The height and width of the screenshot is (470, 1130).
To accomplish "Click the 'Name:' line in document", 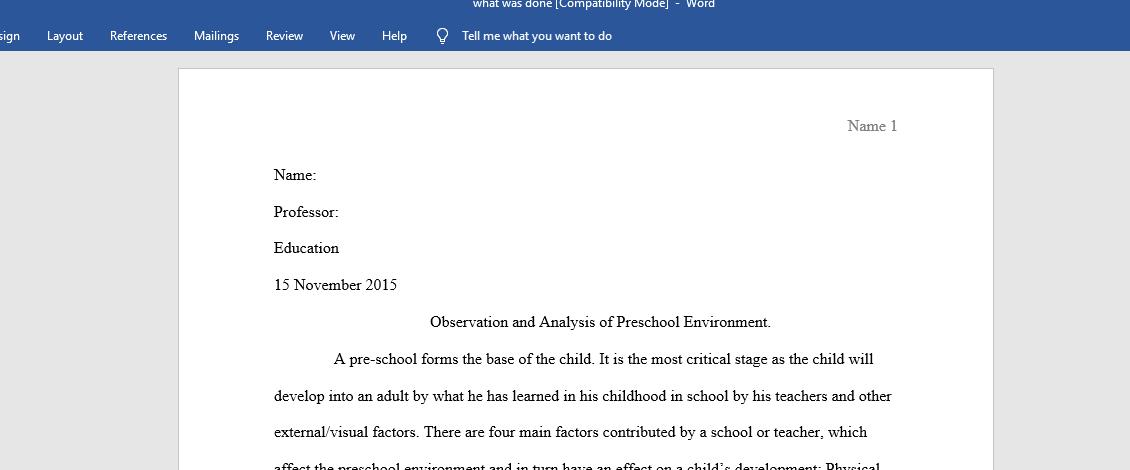I will [x=295, y=175].
